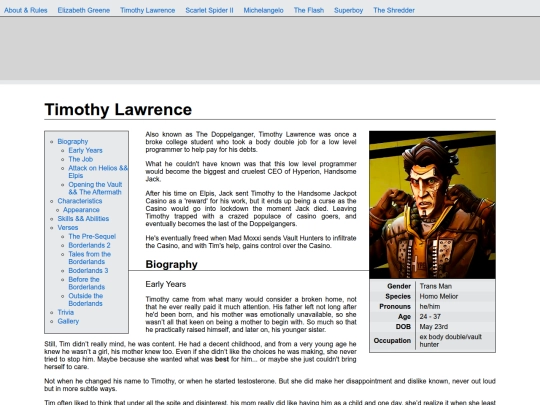Click the DOB label in infobox

pyautogui.click(x=403, y=326)
